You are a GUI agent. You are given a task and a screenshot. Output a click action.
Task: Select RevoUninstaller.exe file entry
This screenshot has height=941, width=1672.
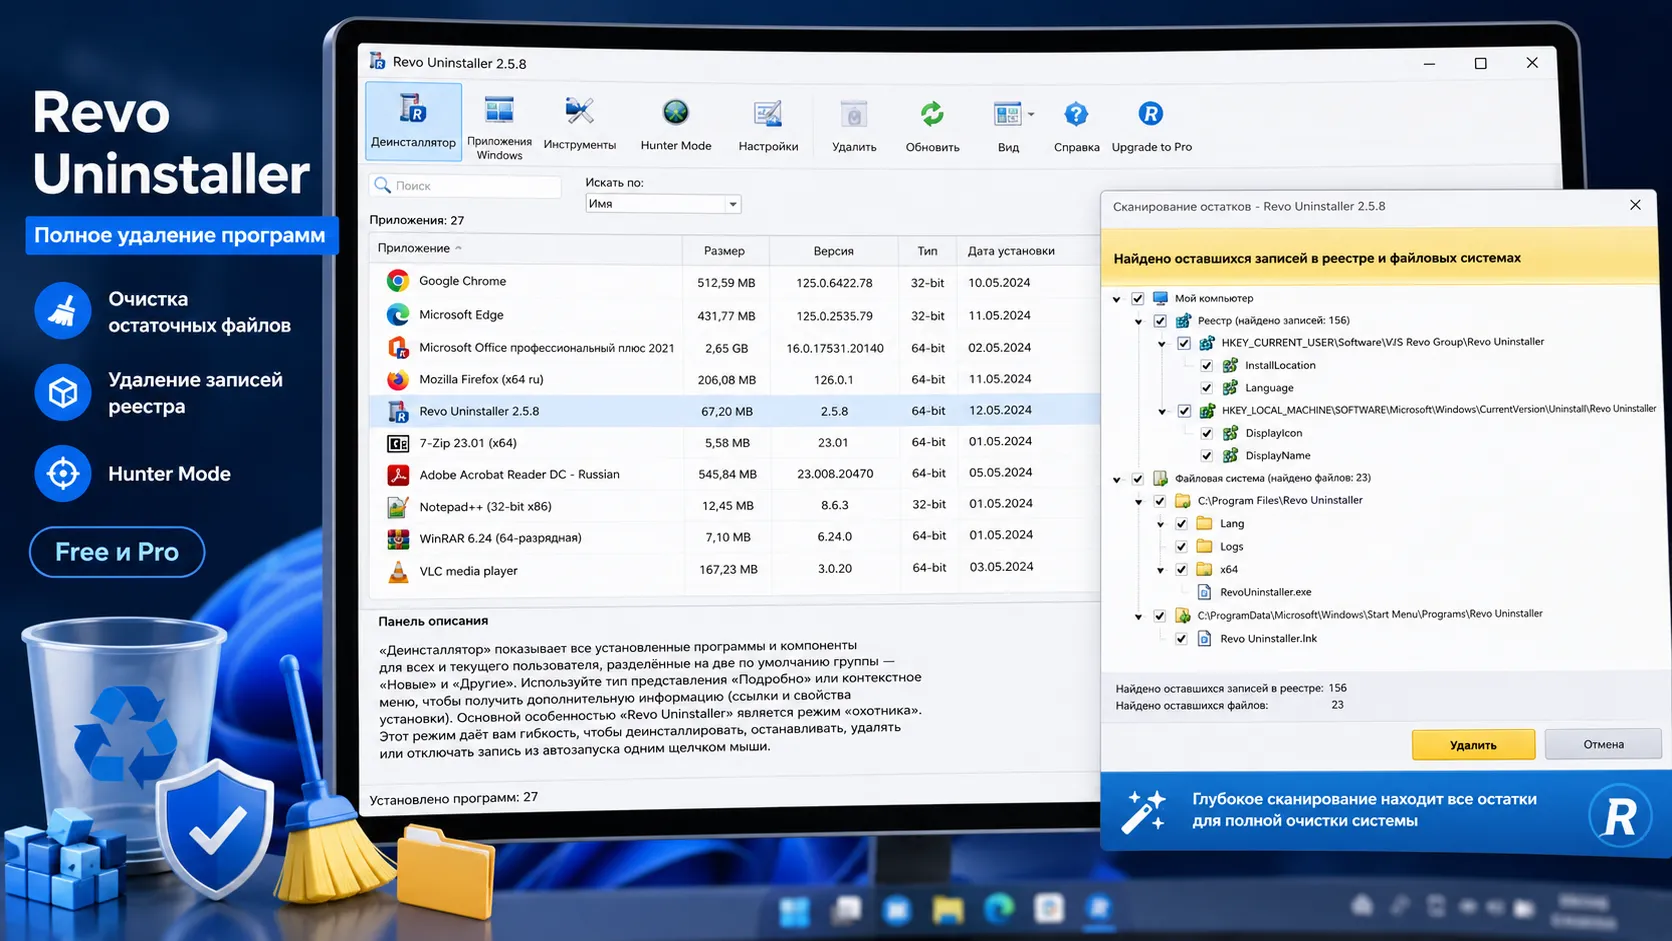click(1265, 592)
